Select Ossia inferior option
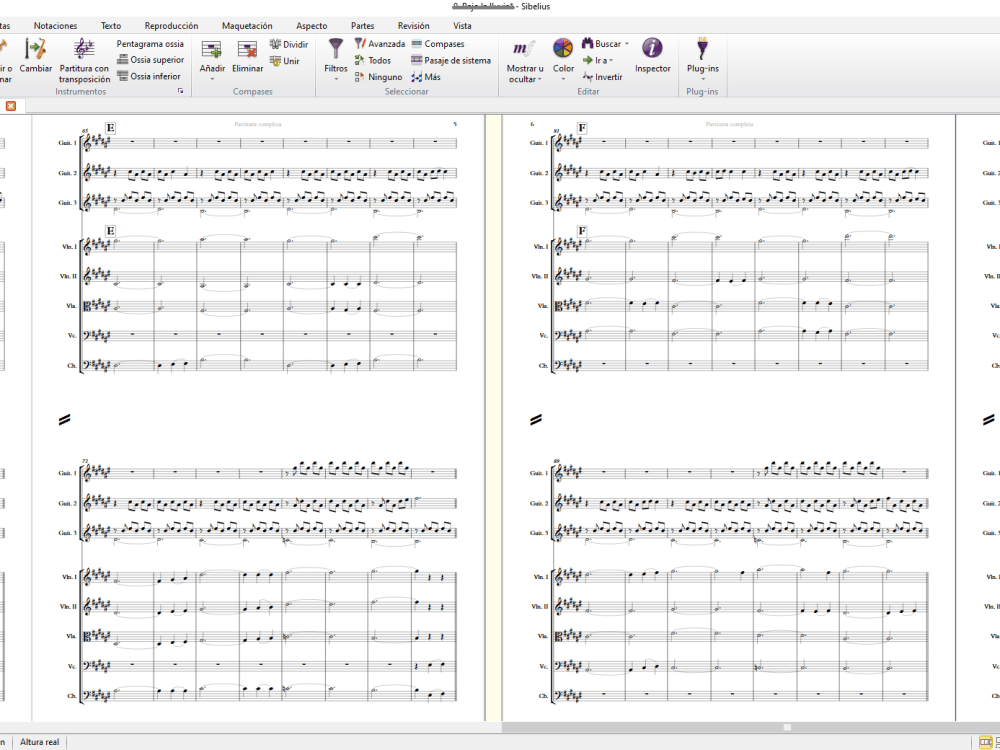The image size is (1000, 750). (x=149, y=77)
